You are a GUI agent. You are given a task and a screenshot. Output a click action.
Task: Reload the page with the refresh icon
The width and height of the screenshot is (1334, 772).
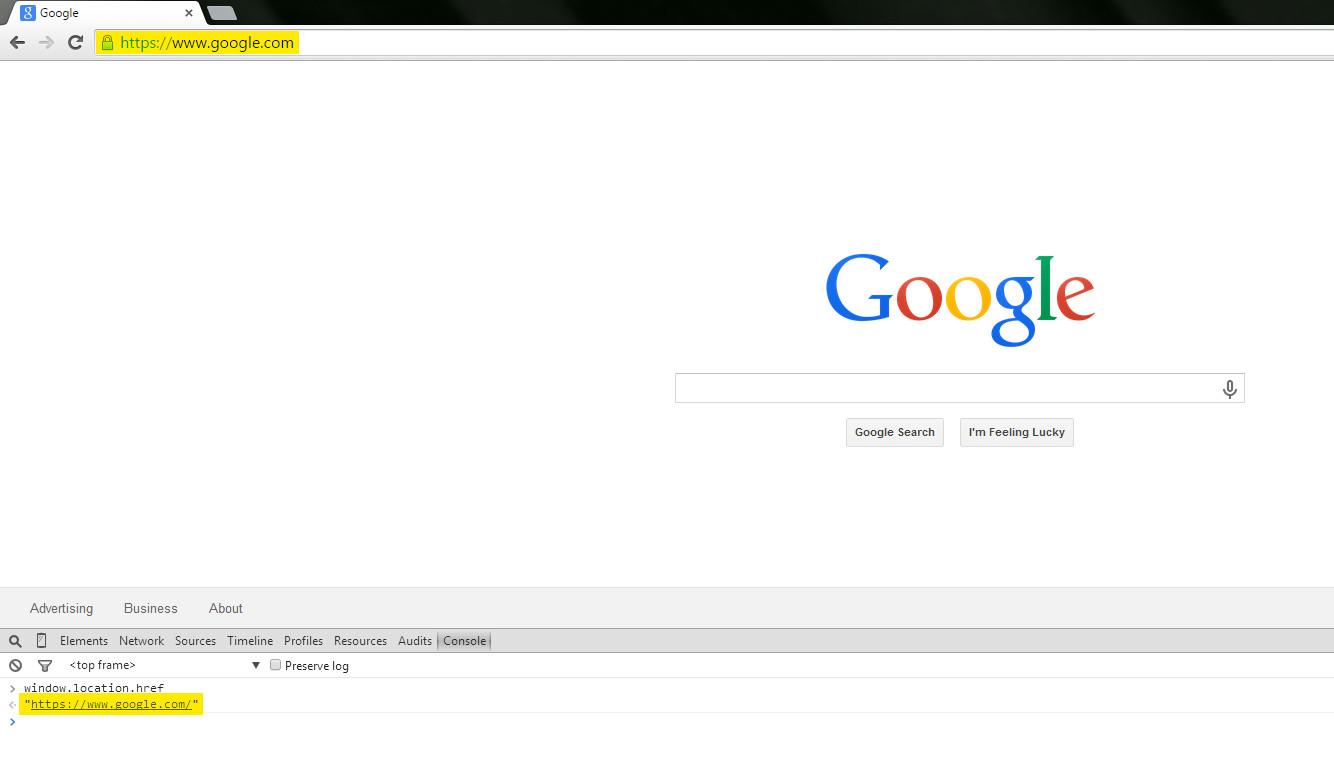click(x=75, y=42)
